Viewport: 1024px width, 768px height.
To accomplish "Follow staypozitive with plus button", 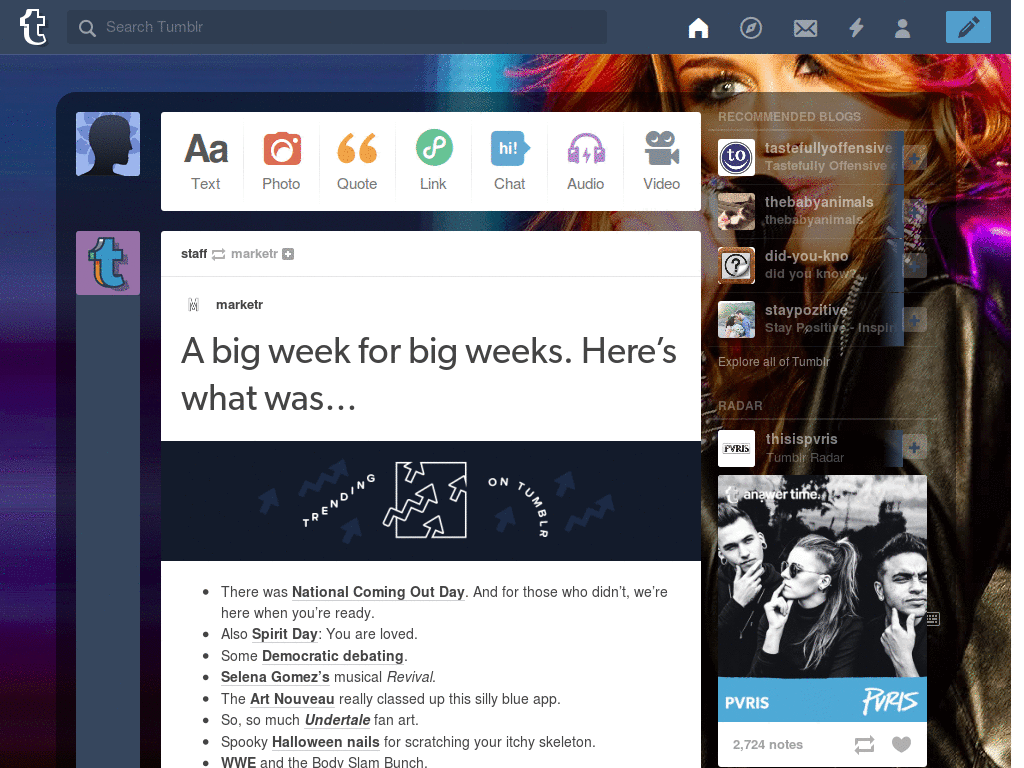I will (x=914, y=320).
